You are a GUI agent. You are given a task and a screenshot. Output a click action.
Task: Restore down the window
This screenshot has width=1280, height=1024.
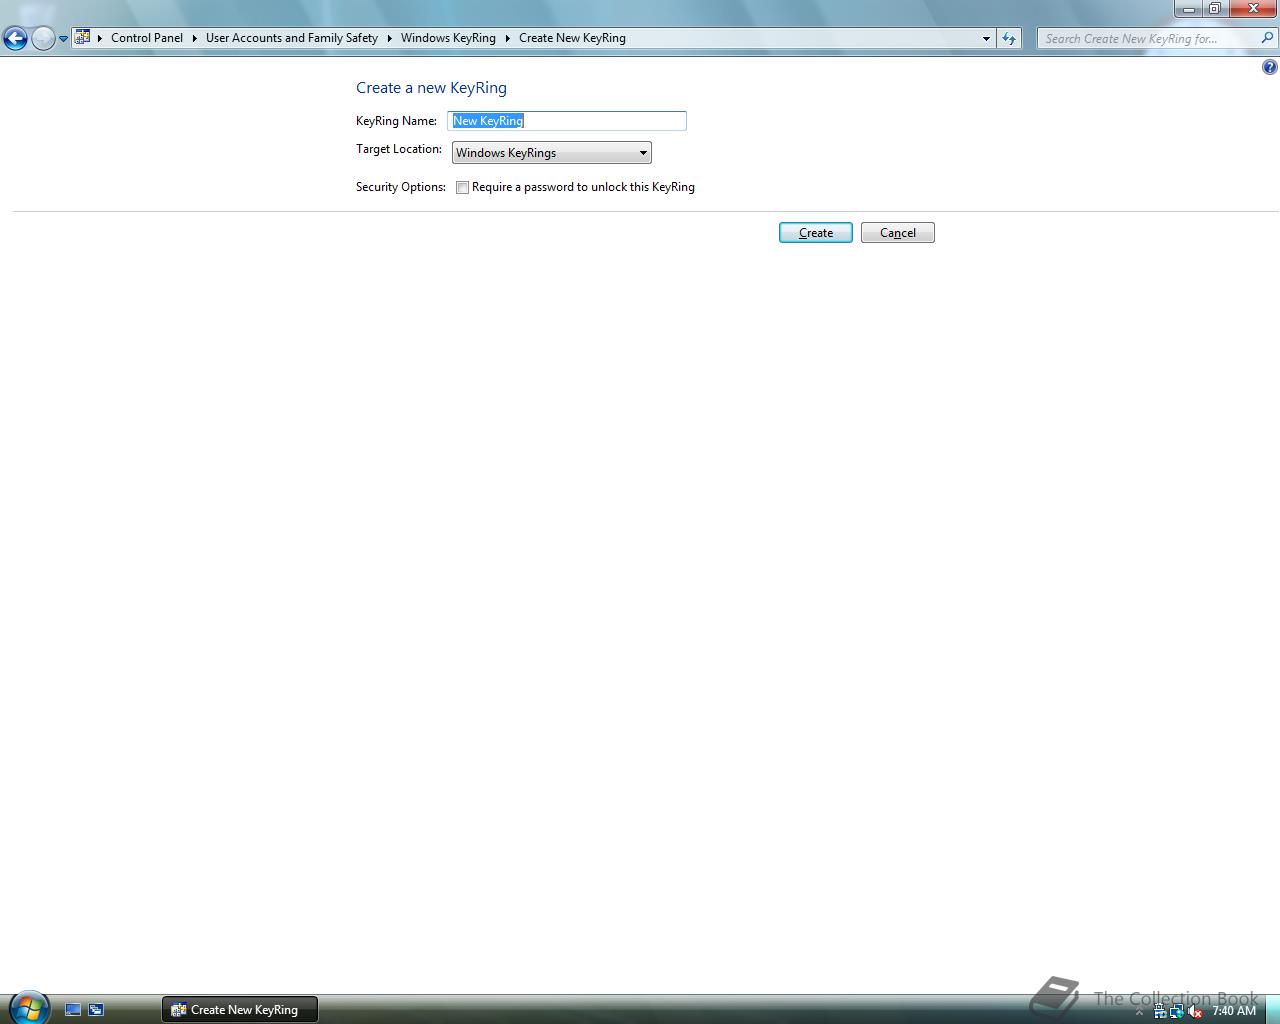pyautogui.click(x=1214, y=9)
